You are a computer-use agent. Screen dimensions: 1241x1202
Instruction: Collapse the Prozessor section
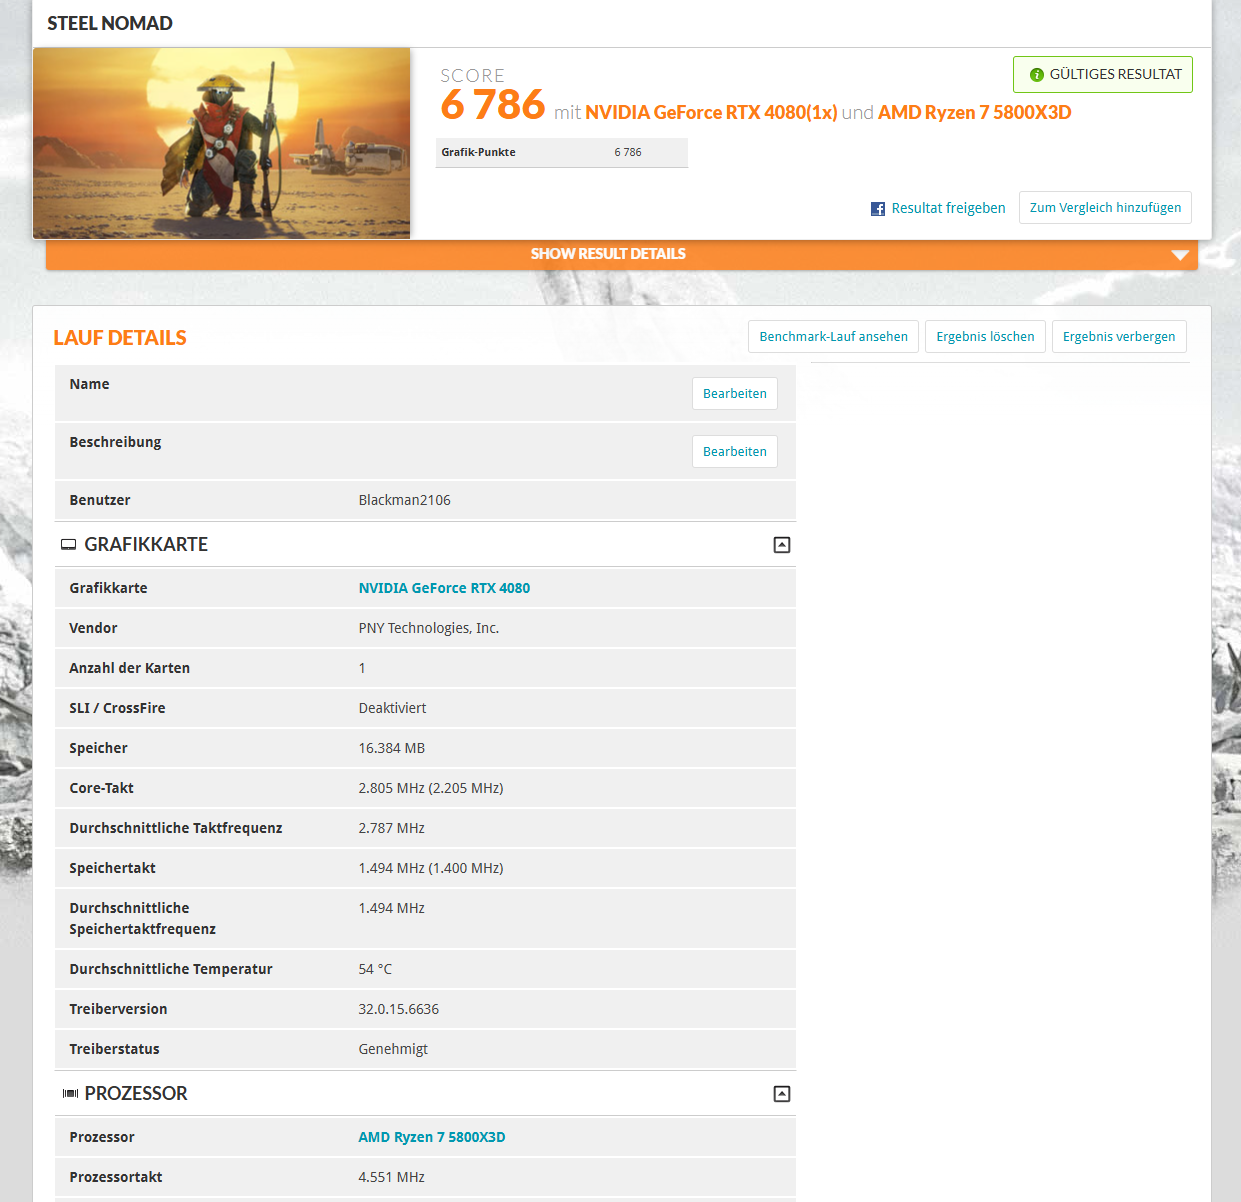(x=782, y=1094)
